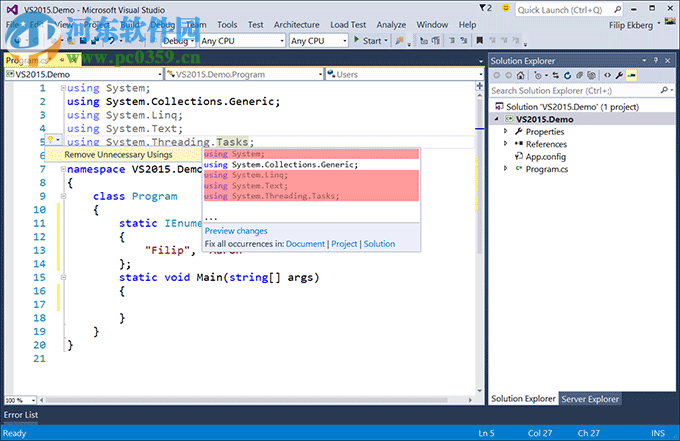Click the Undo arrow in toolbar

(x=111, y=40)
